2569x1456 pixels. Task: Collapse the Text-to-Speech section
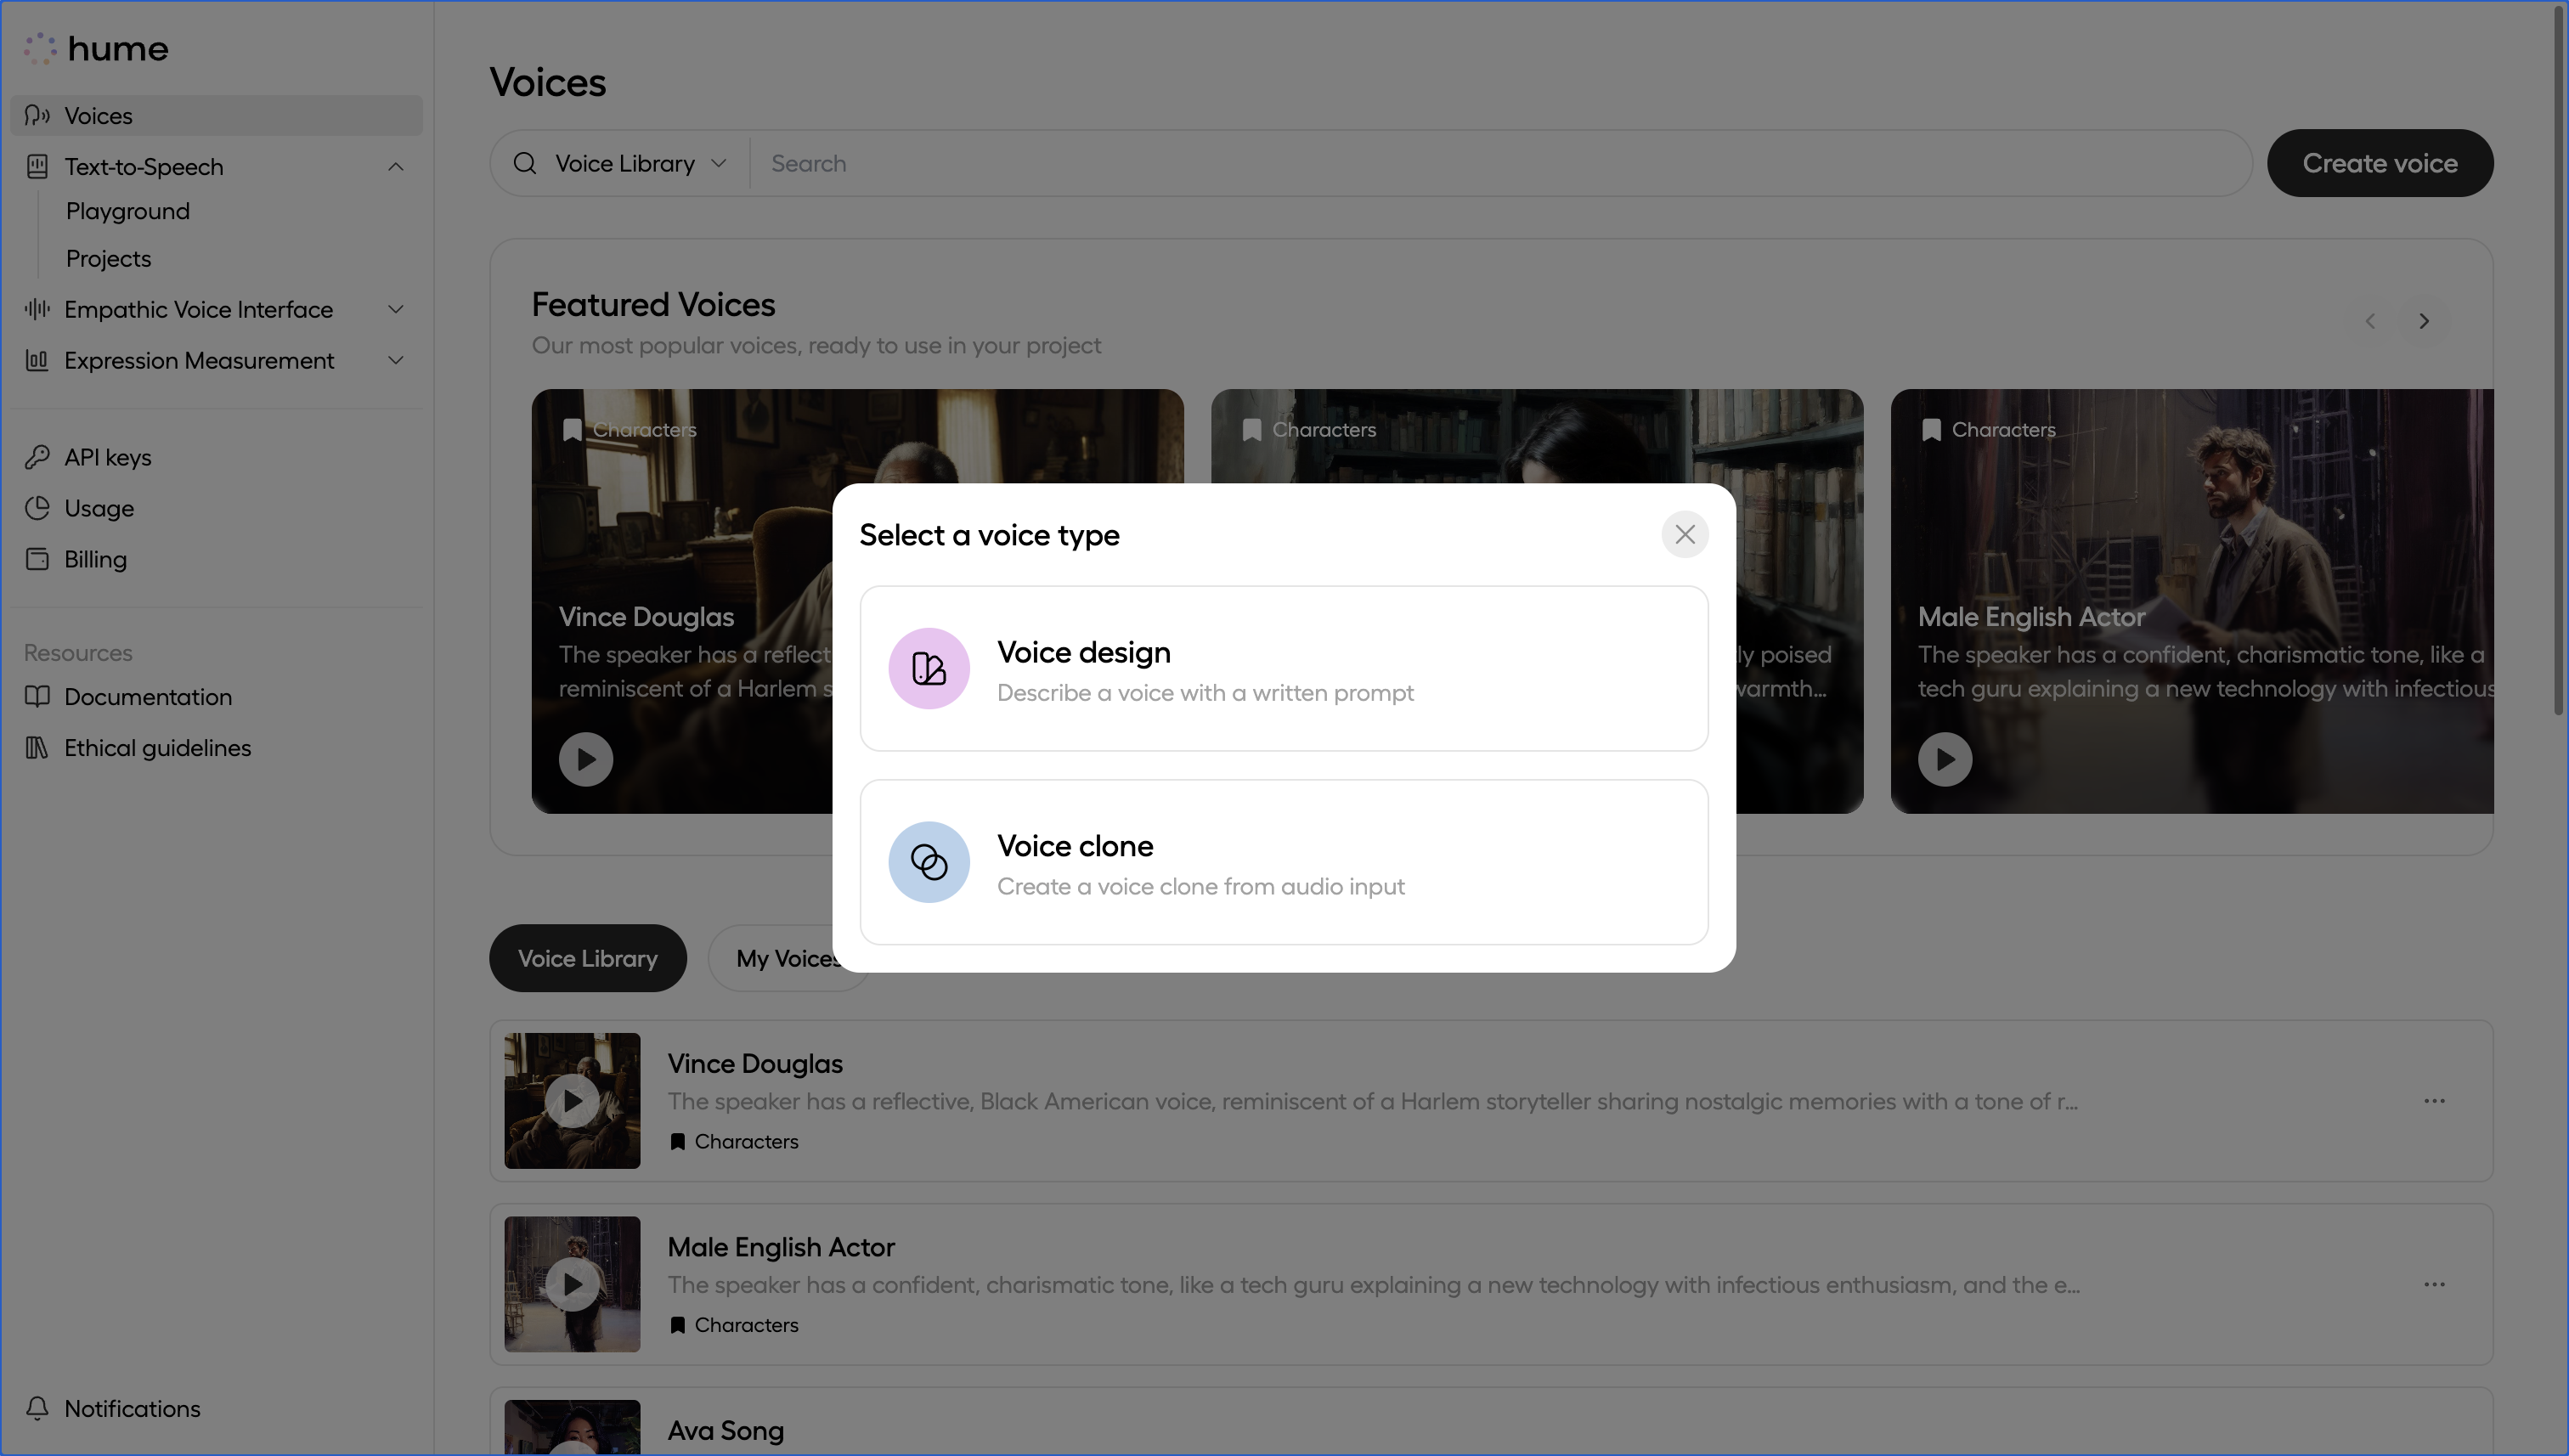[x=395, y=166]
